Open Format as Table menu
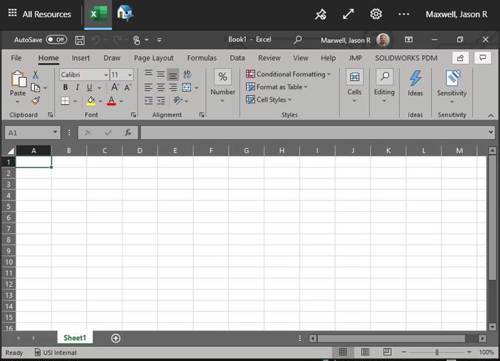The width and height of the screenshot is (500, 361). pos(276,87)
